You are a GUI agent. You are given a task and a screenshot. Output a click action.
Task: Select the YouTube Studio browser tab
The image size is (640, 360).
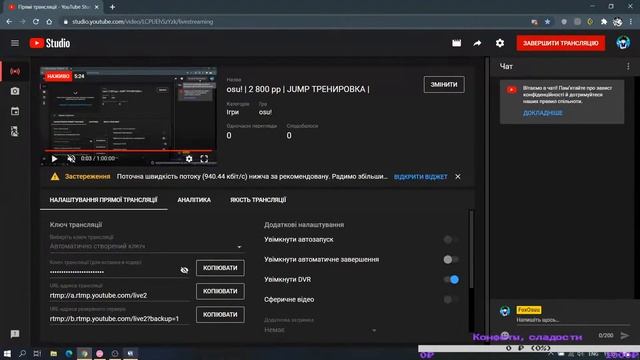tap(54, 7)
